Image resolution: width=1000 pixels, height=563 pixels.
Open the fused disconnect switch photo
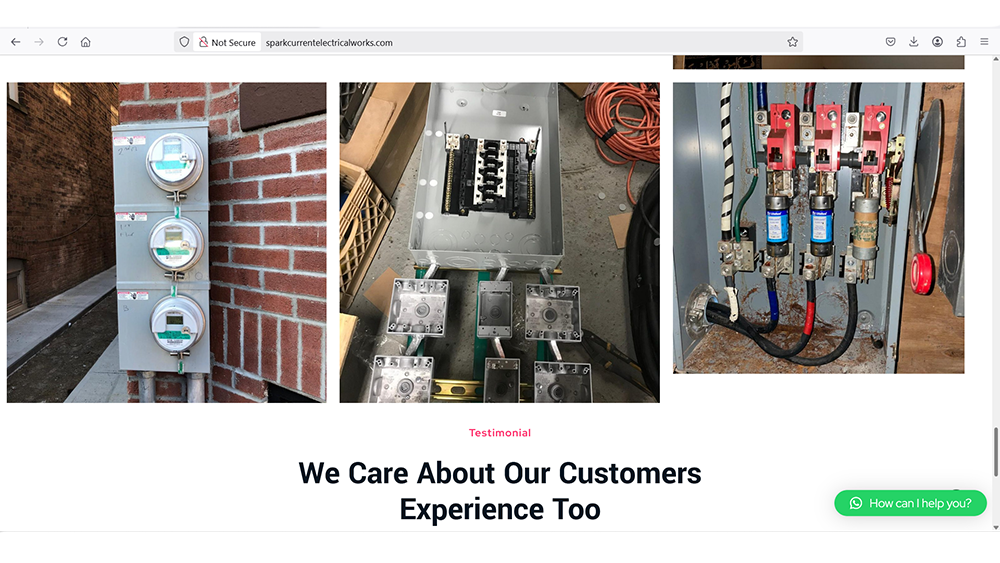point(818,228)
